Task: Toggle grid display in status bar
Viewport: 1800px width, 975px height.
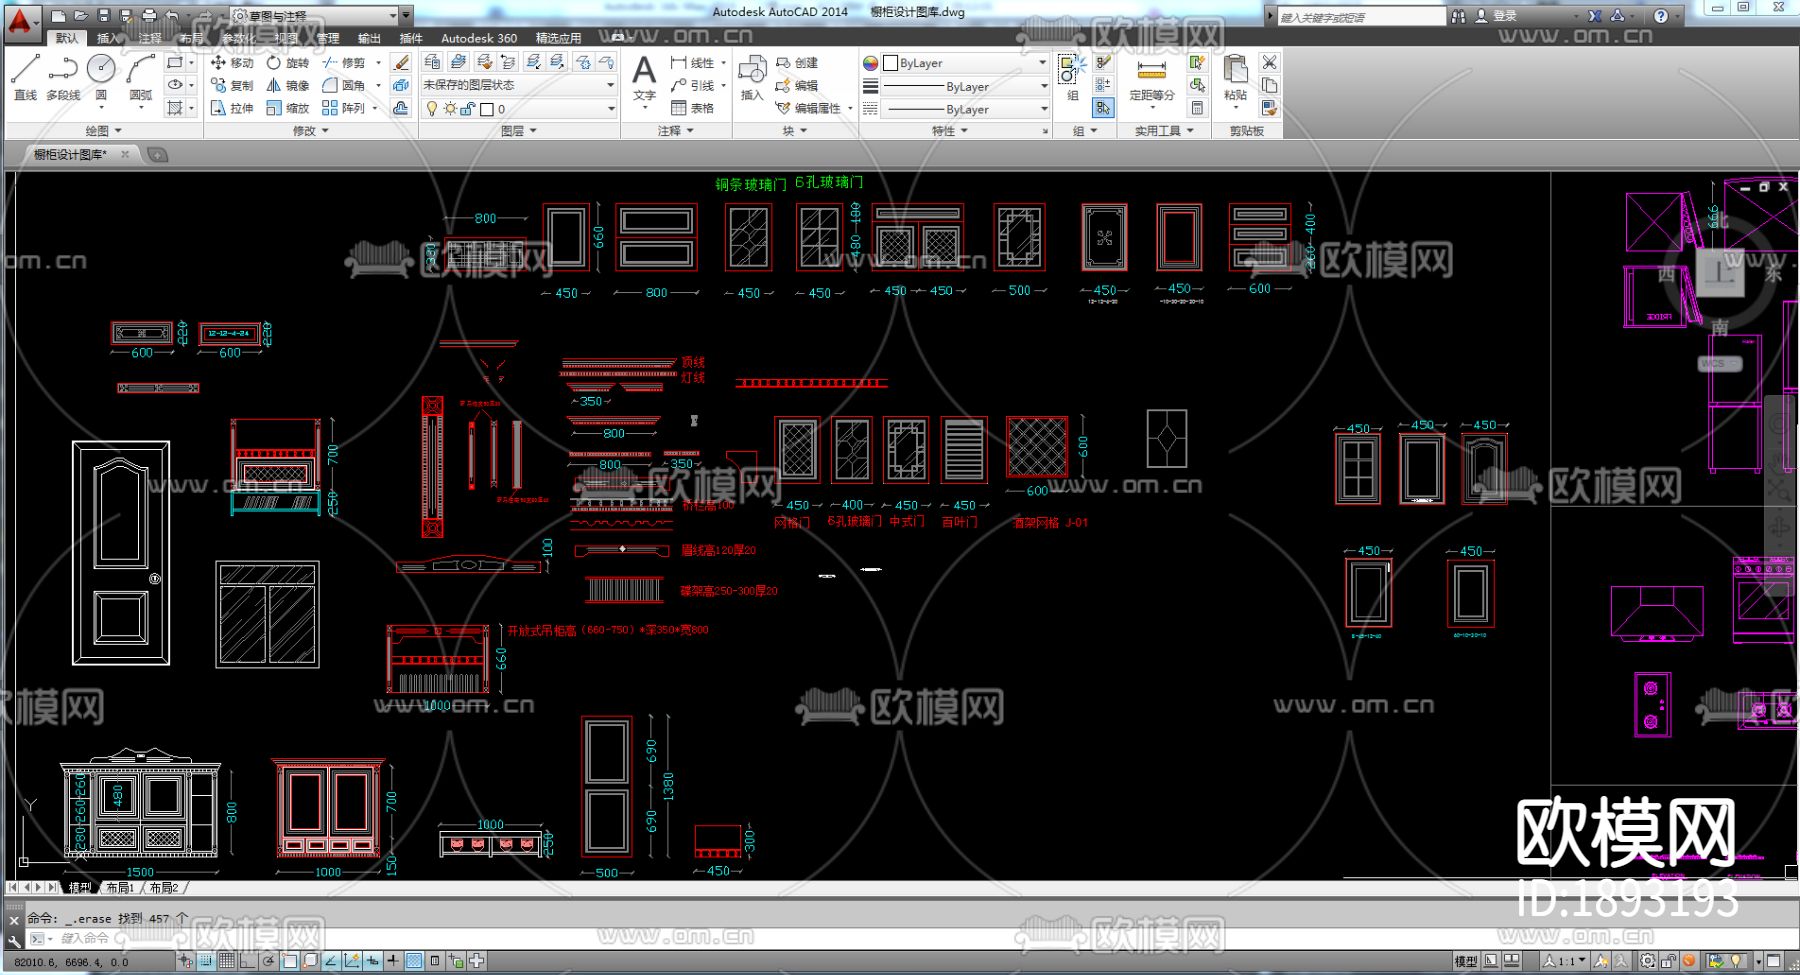Action: pos(227,961)
